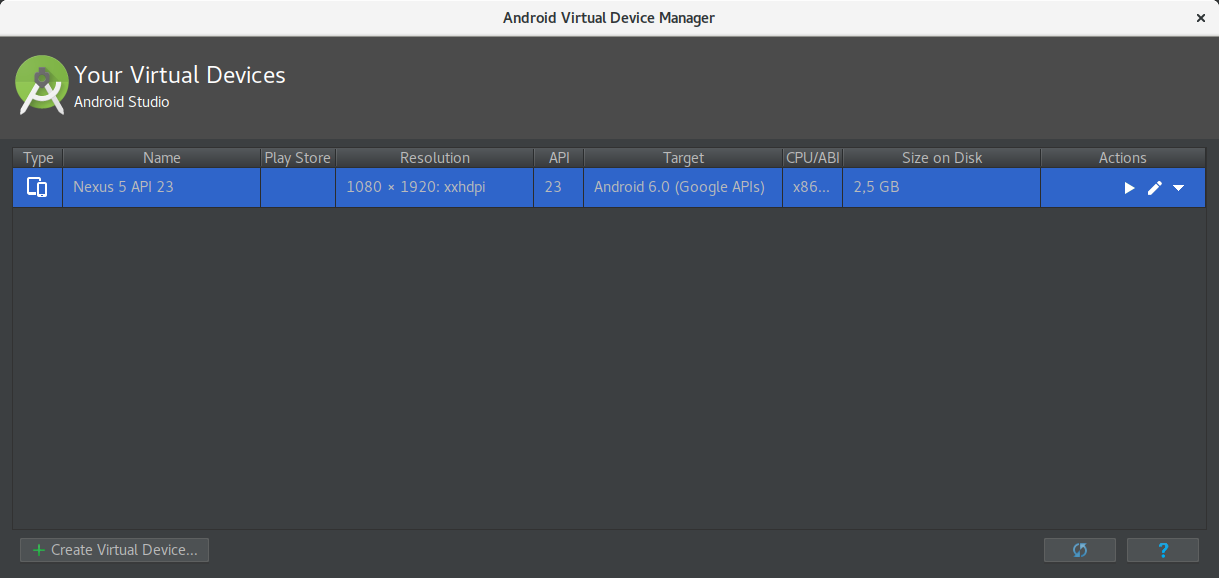Click the '1080 × 1920: xxhdpi' resolution cell
This screenshot has height=578, width=1219.
pos(435,187)
